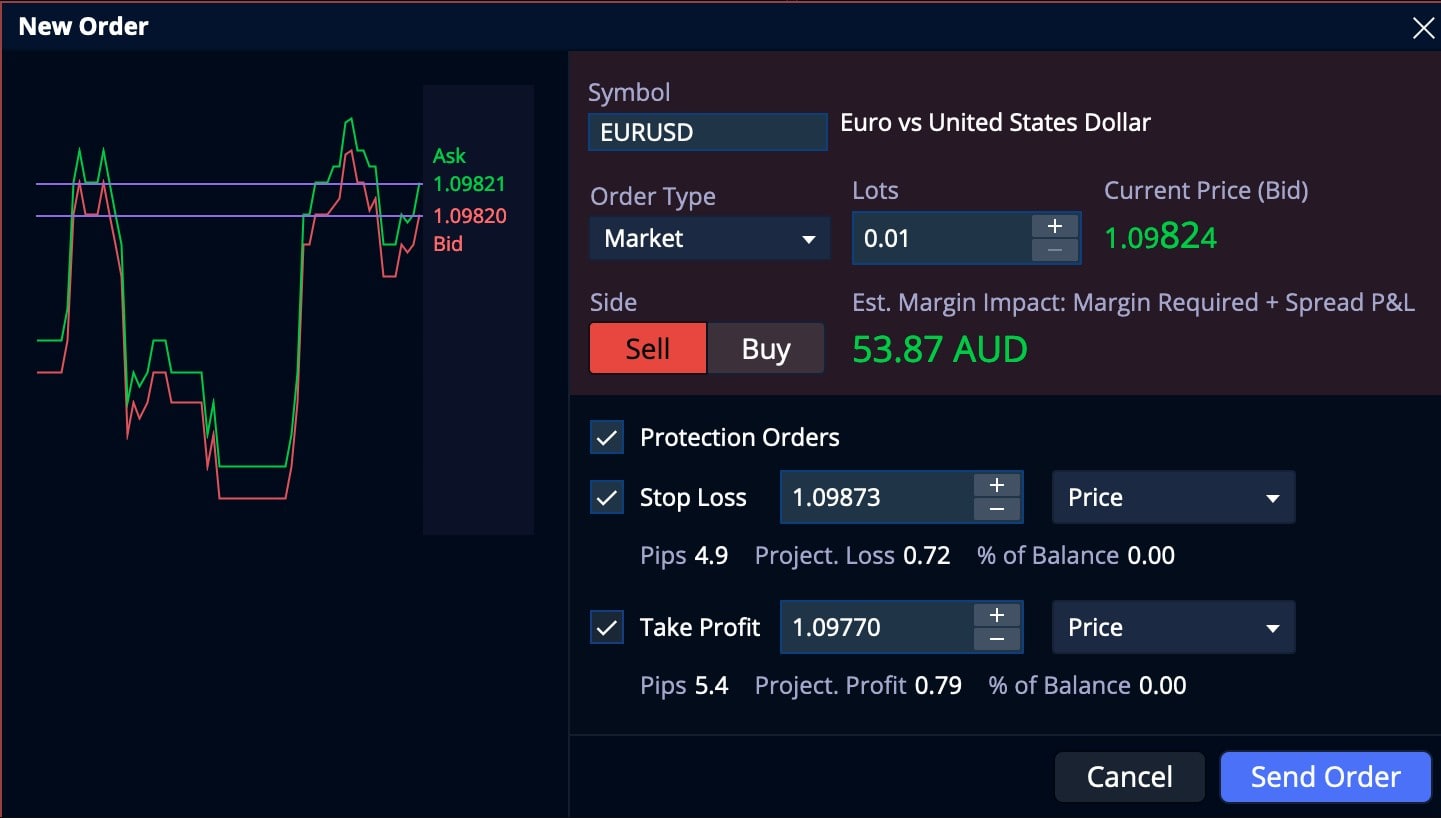This screenshot has height=818, width=1441.
Task: Cancel the new order
Action: tap(1129, 776)
